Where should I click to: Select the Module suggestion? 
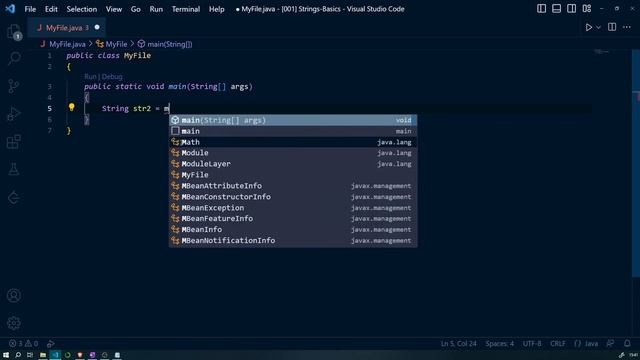tap(293, 153)
